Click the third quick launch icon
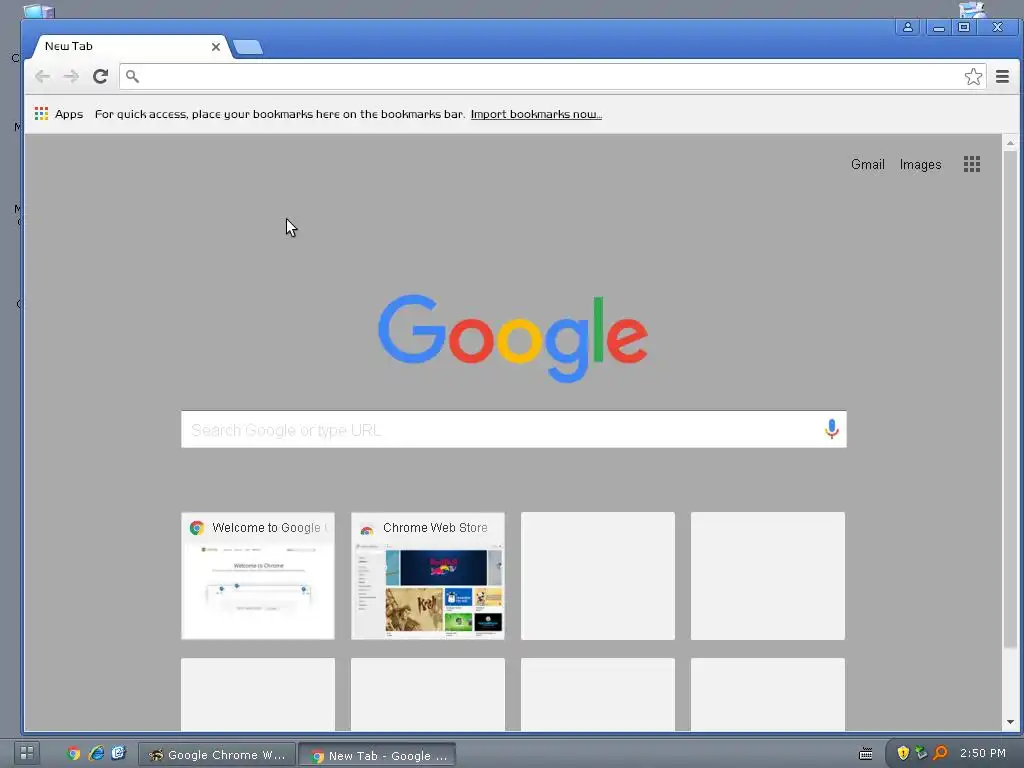Screen dimensions: 1024x768 118,754
